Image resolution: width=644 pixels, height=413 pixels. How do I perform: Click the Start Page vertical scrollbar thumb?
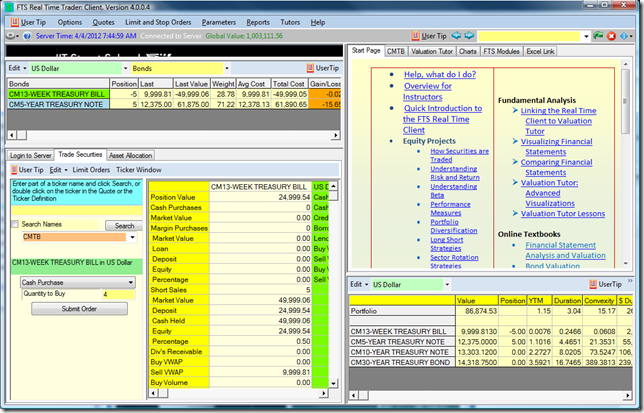(x=626, y=101)
